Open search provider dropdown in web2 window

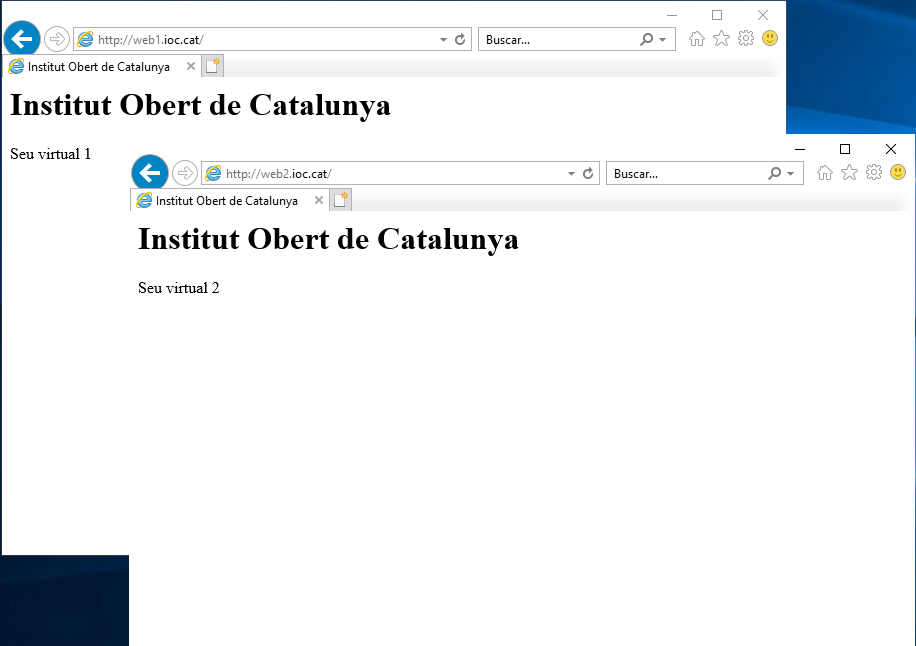click(791, 174)
